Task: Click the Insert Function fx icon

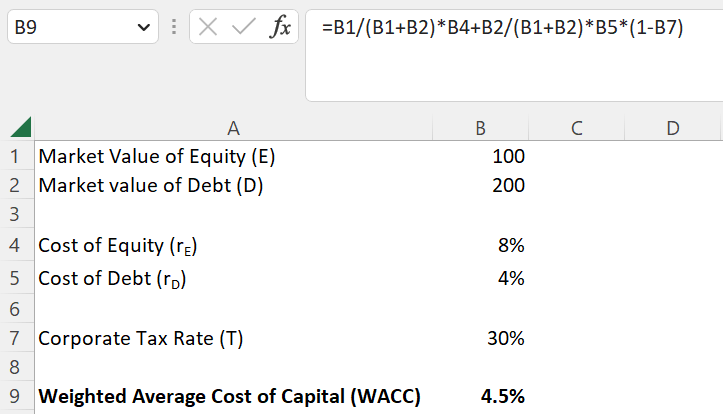Action: tap(281, 27)
